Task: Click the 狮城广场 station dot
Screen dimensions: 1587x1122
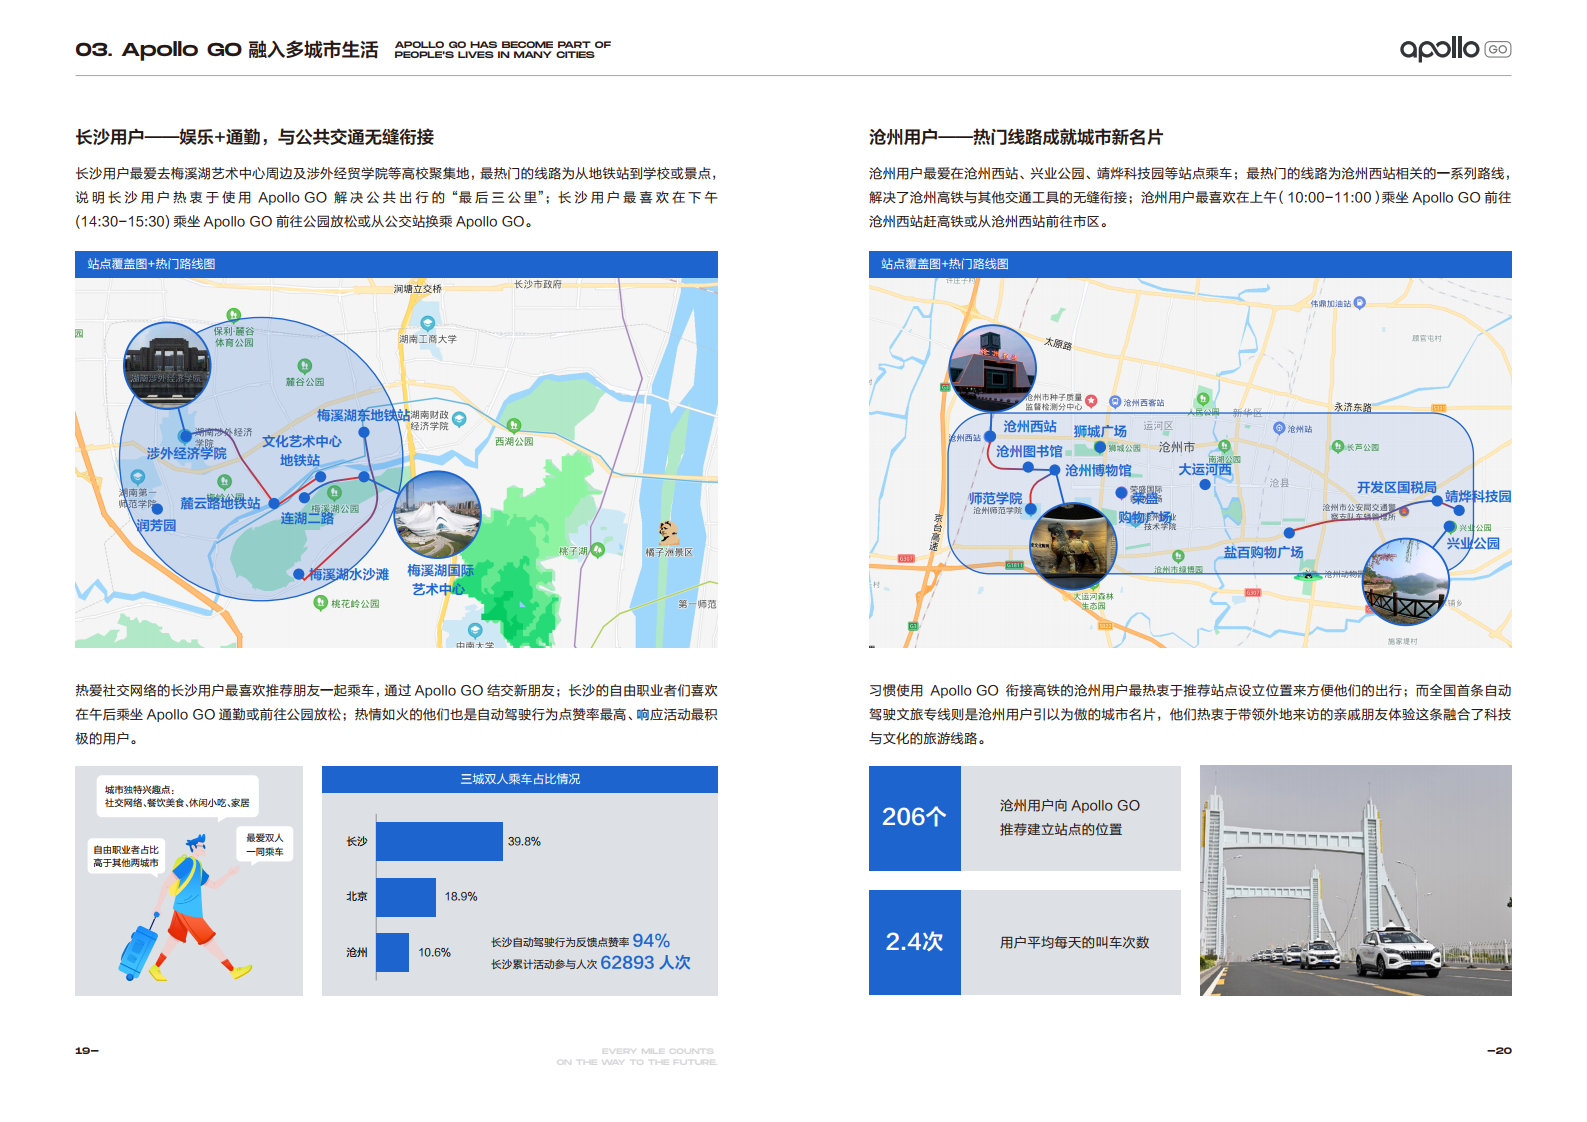Action: (1100, 446)
